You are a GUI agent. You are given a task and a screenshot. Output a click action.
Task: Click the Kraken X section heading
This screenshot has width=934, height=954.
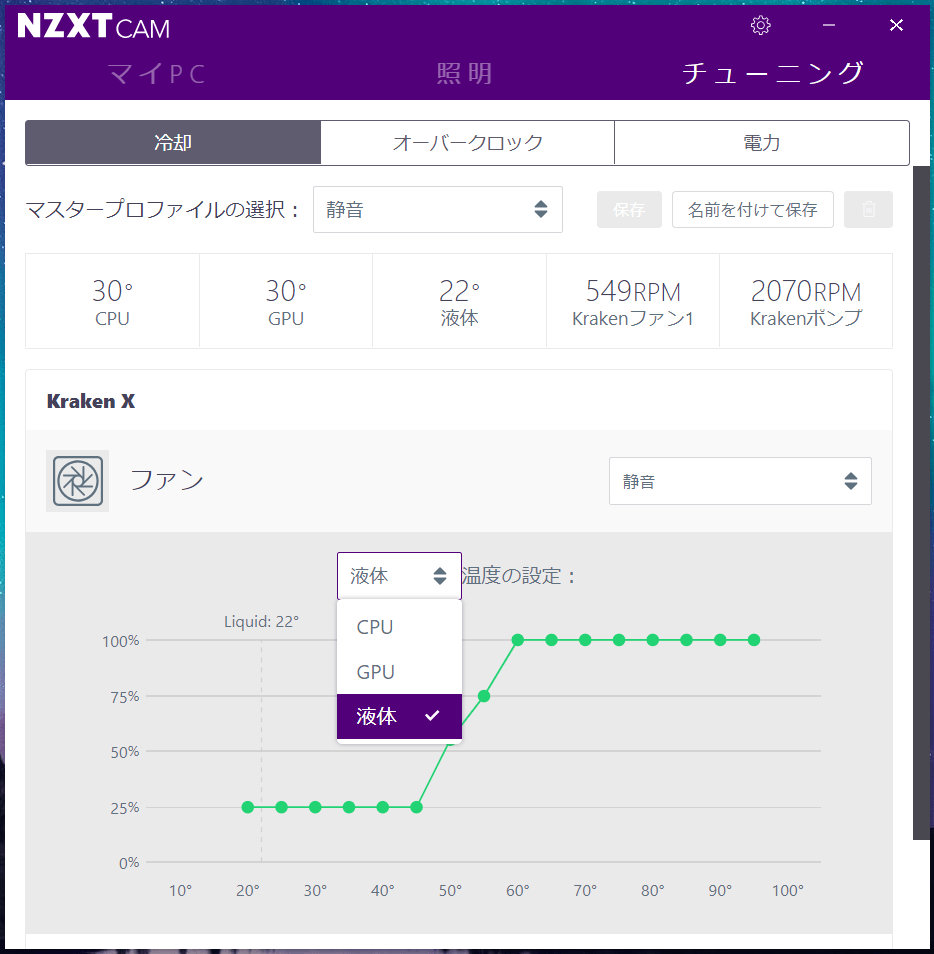tap(91, 402)
